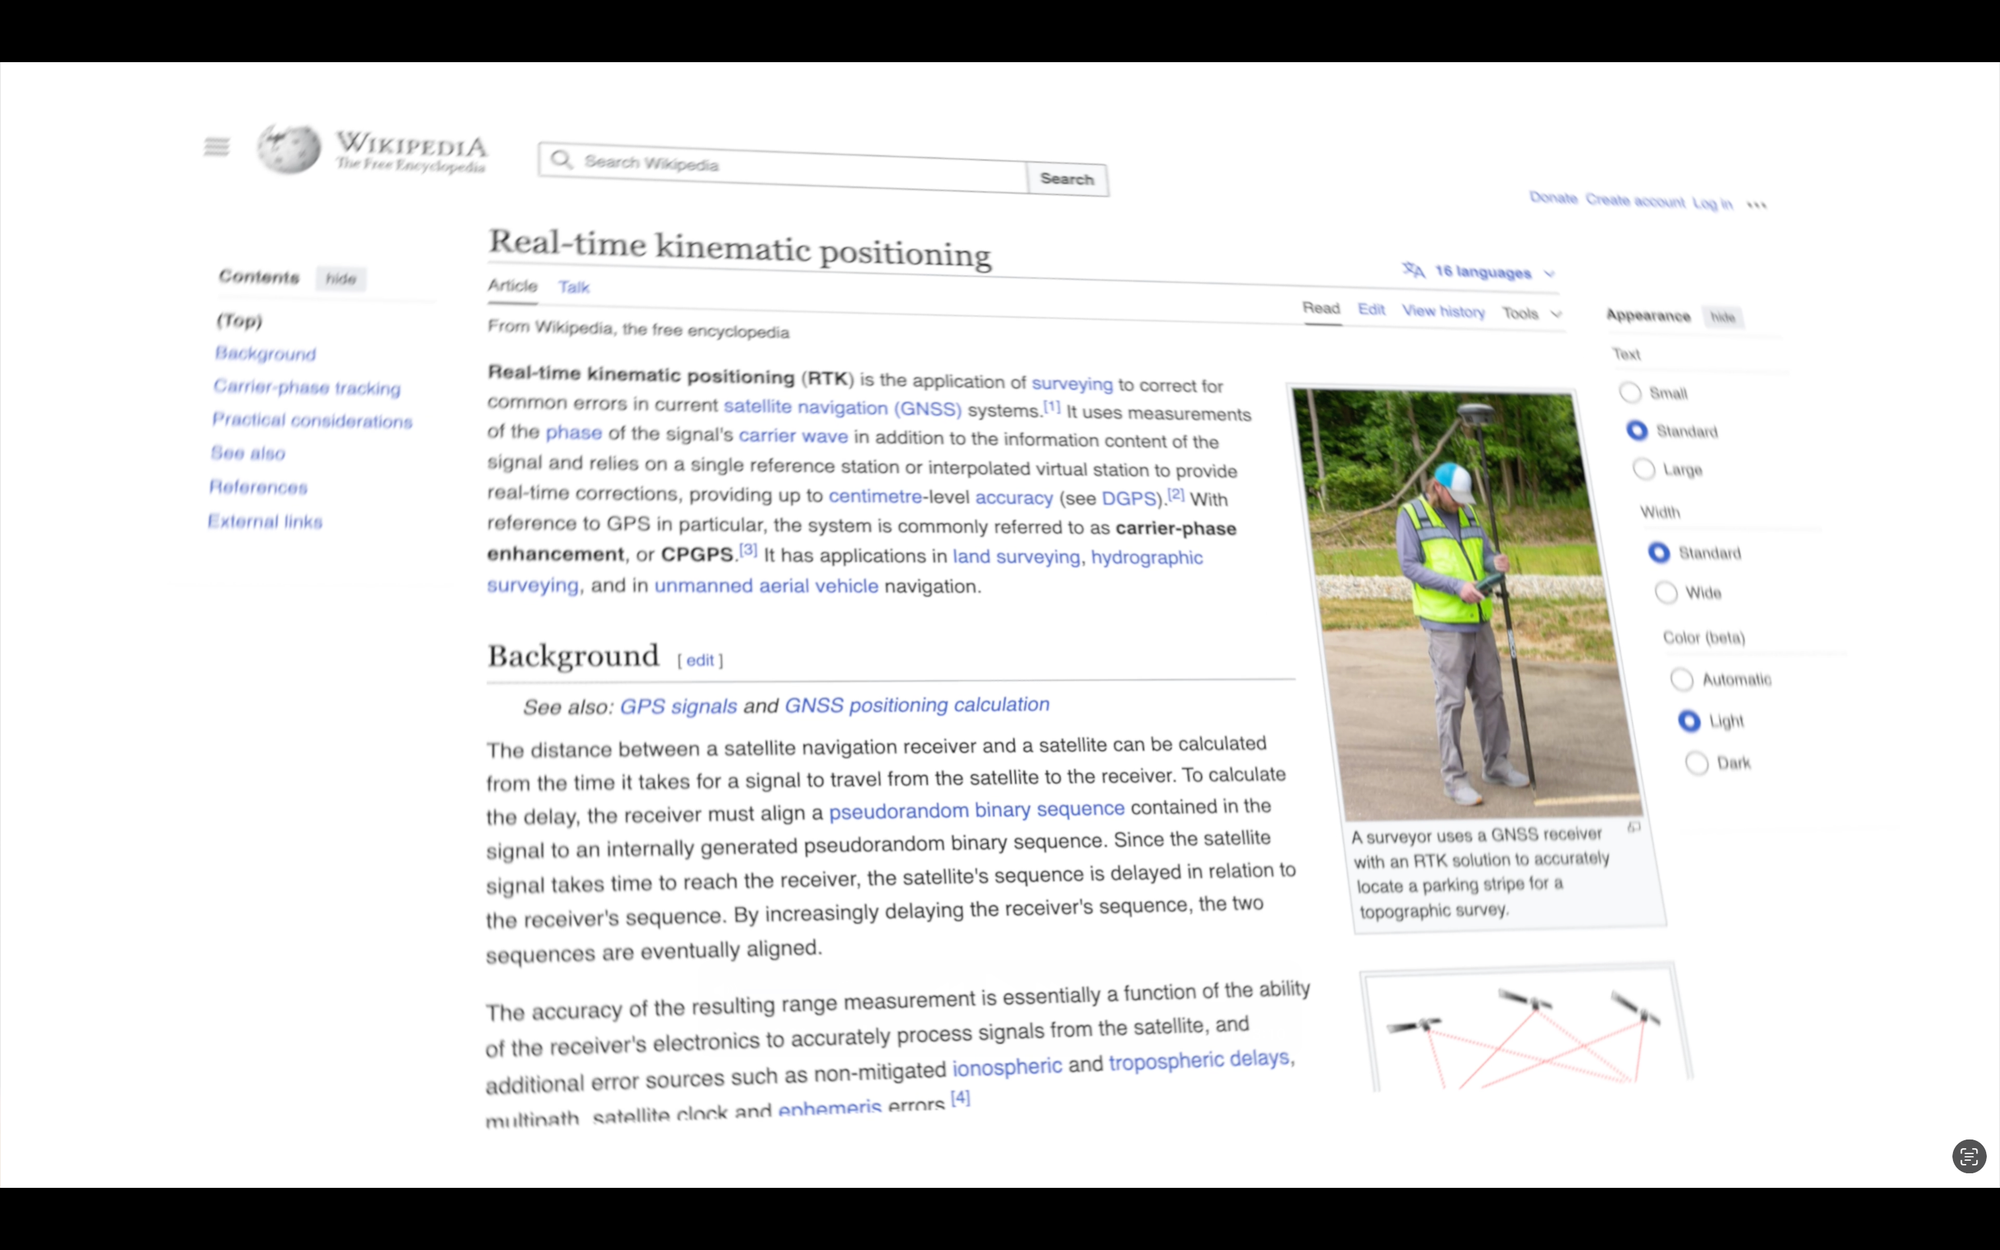The image size is (2000, 1250).
Task: Select Large text size
Action: 1644,468
